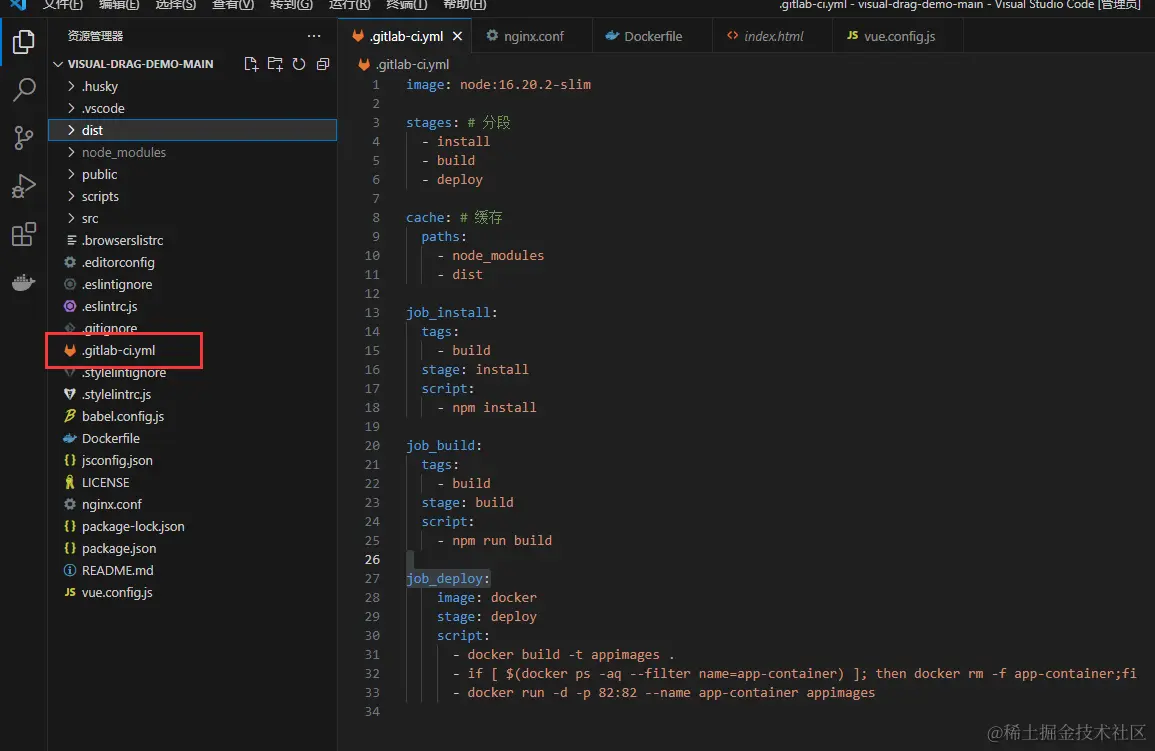
Task: Switch to the Dockerfile tab
Action: coord(653,36)
